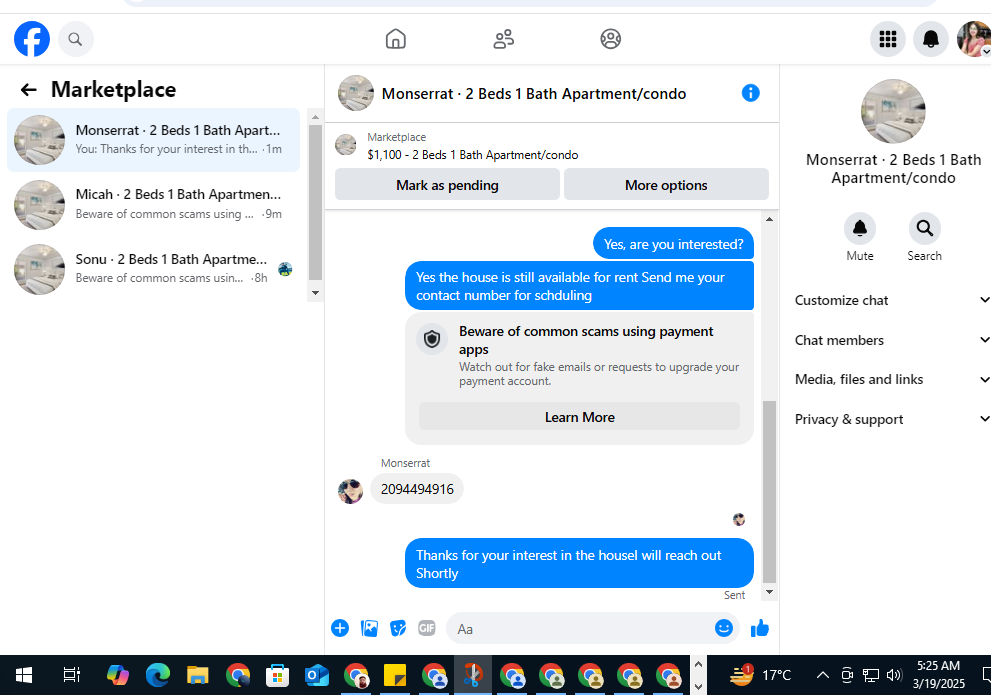Image resolution: width=991 pixels, height=695 pixels.
Task: Search in conversation magnifier icon
Action: (x=925, y=228)
